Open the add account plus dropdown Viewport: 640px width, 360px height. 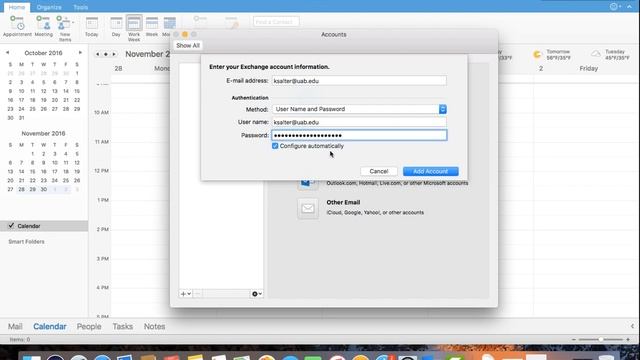tap(186, 293)
